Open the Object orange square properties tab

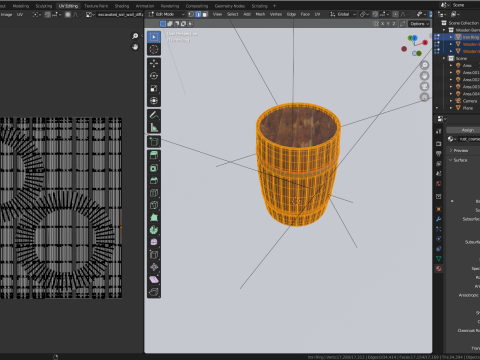point(439,209)
